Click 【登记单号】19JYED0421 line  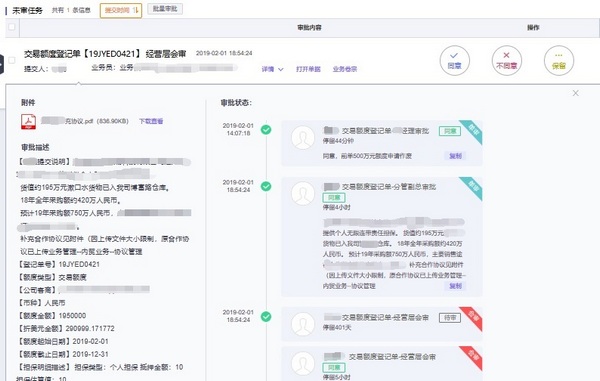pos(58,264)
